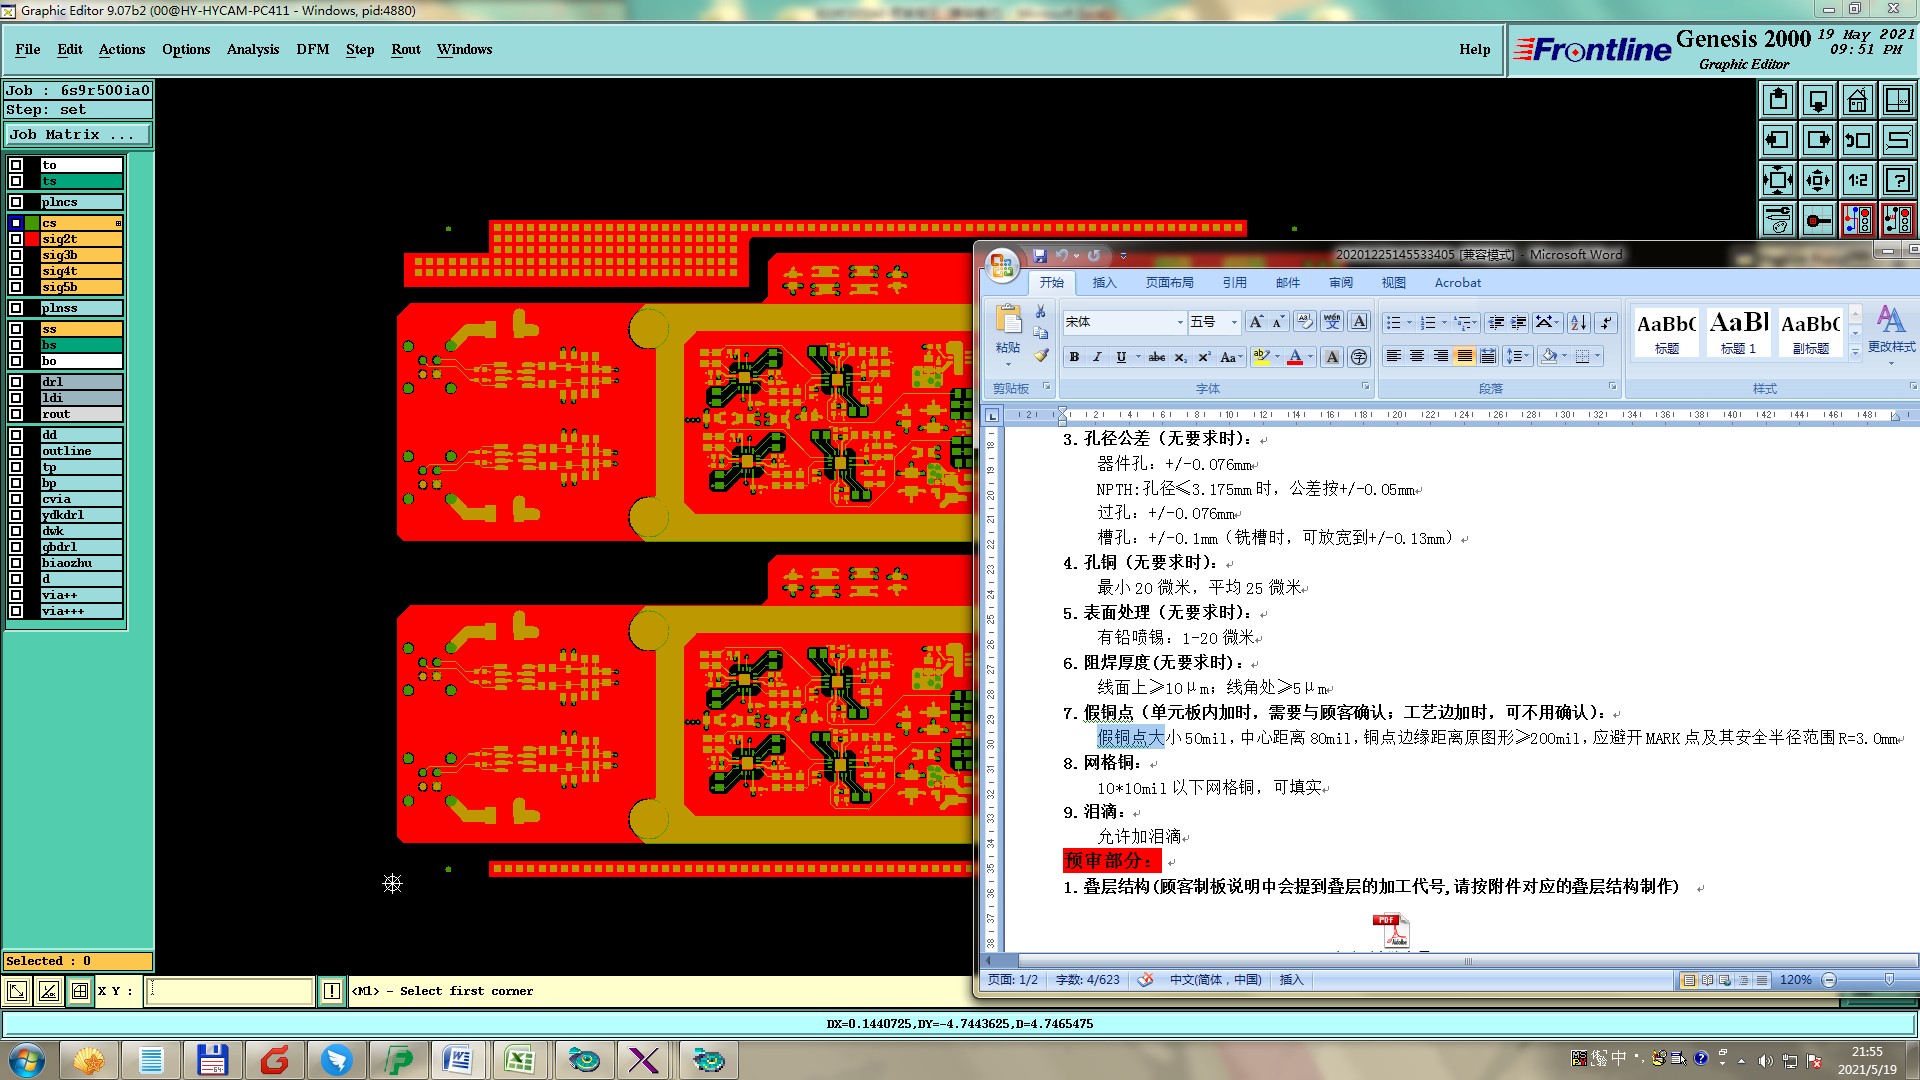Toggle visibility box of outline layer
The height and width of the screenshot is (1080, 1920).
pos(16,451)
